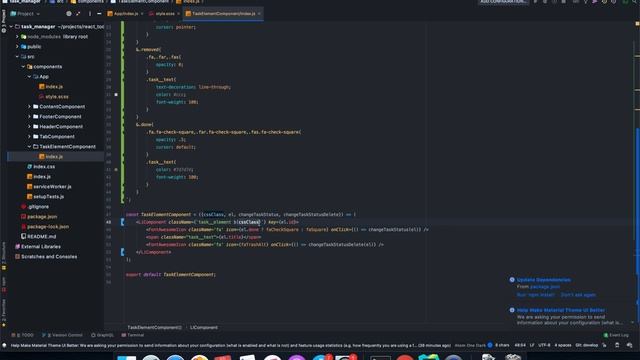Close the App/index.js tab

[x=142, y=13]
